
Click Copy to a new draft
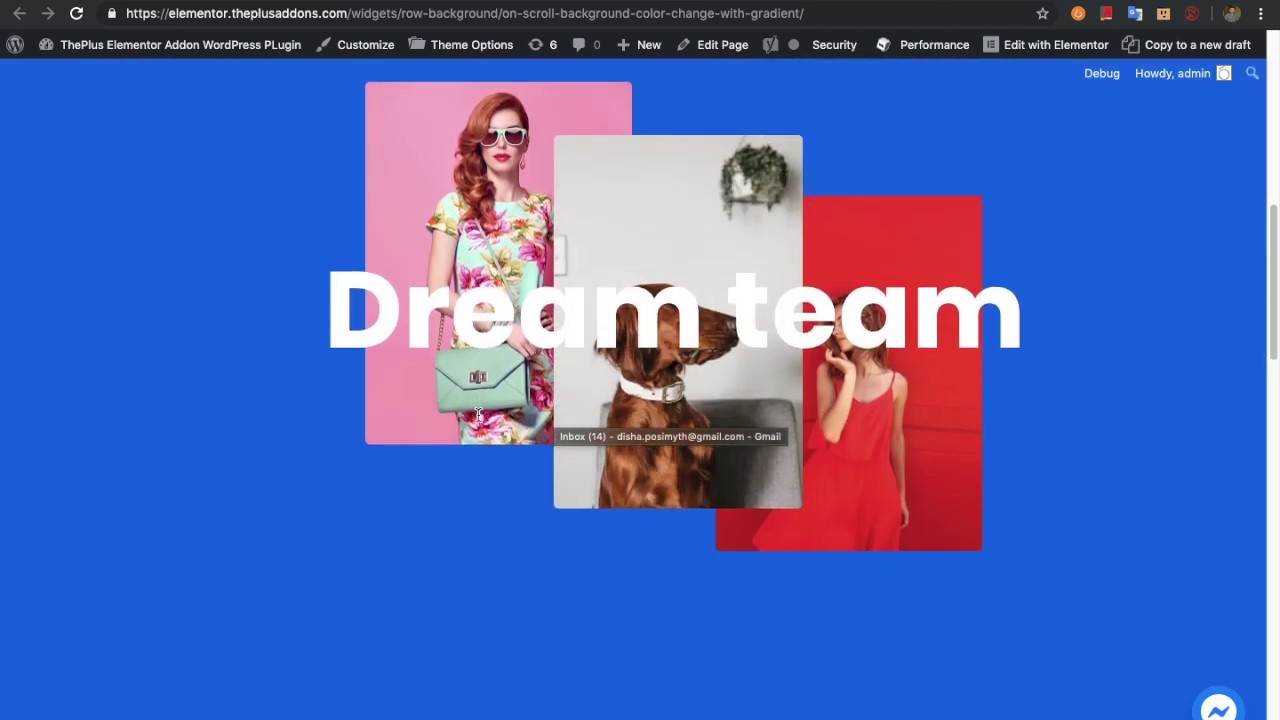tap(1186, 45)
